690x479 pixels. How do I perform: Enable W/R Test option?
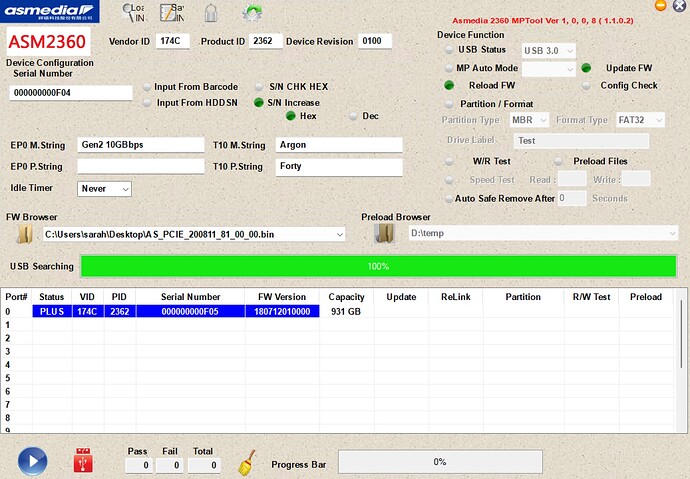[x=449, y=161]
